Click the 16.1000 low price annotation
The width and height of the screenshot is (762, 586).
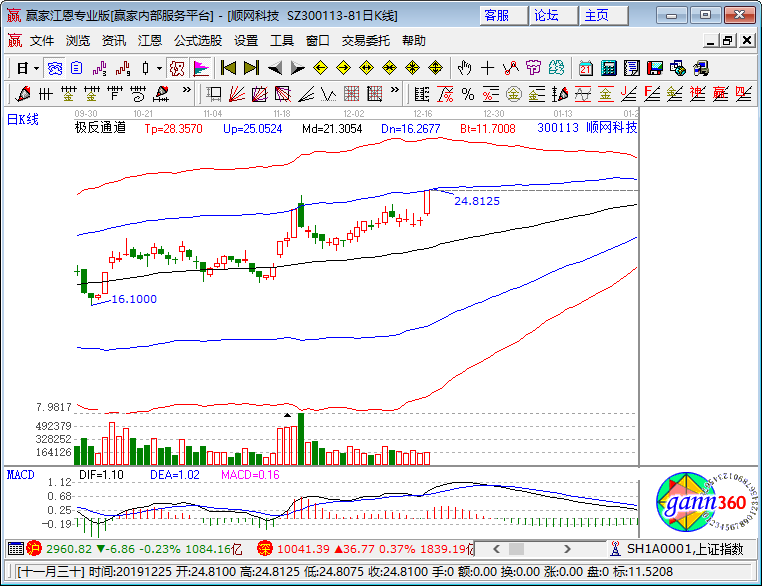pyautogui.click(x=134, y=299)
